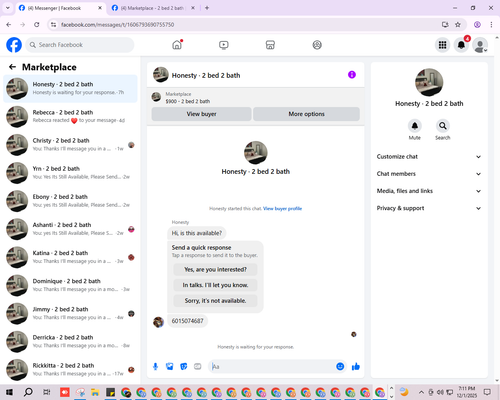The width and height of the screenshot is (500, 400).
Task: Open File Explorer from the taskbar
Action: [95, 392]
